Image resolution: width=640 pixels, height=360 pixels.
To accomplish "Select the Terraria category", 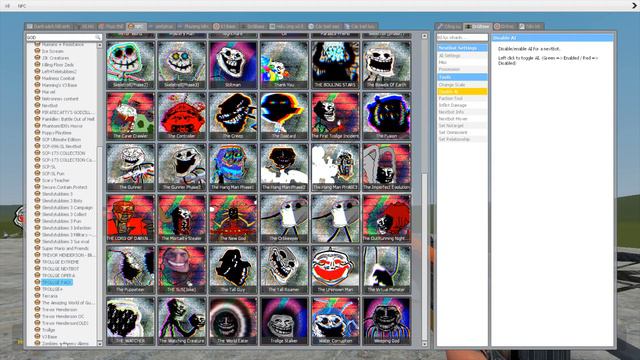I will 49,296.
